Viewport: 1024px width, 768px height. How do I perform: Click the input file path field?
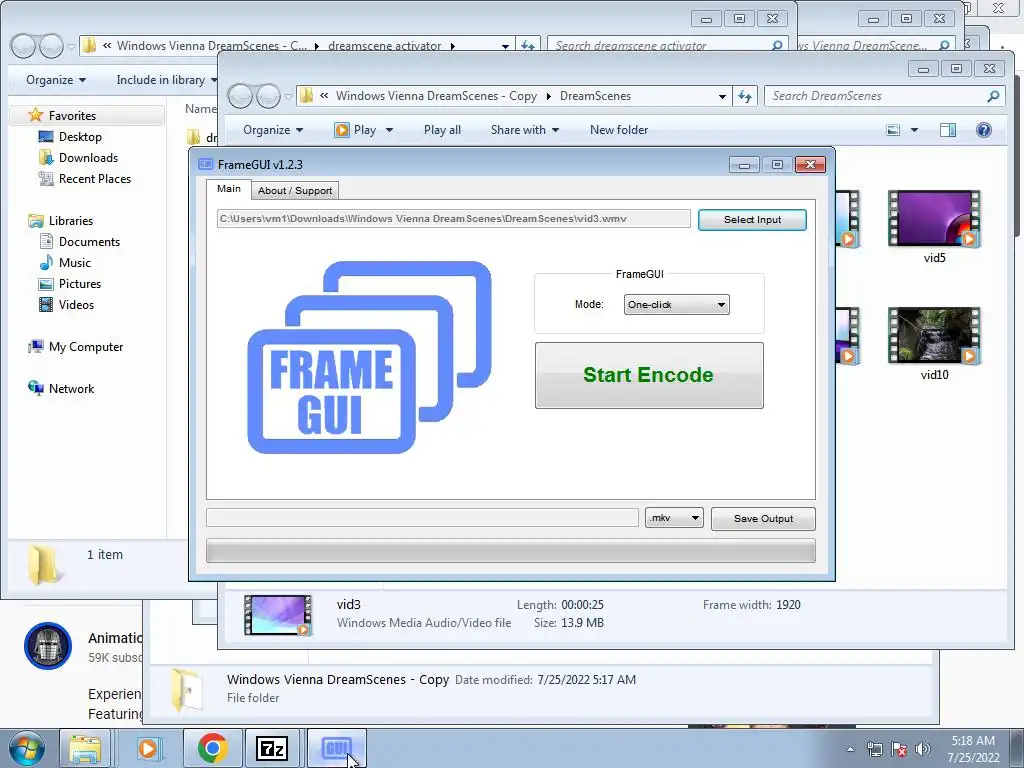[453, 219]
